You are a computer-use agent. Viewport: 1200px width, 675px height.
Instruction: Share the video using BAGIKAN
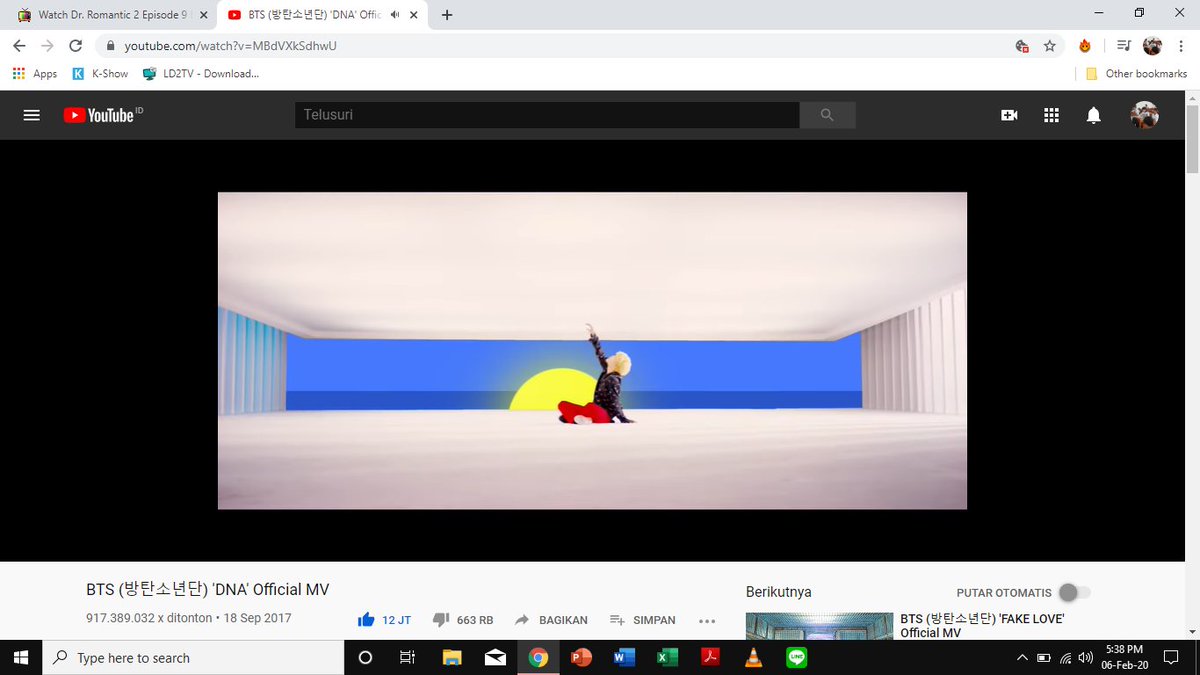pyautogui.click(x=551, y=620)
